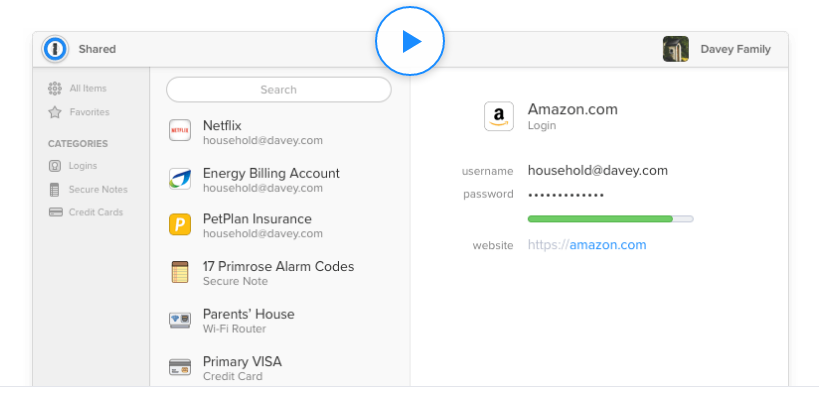Open the Davey Family account avatar
Image resolution: width=819 pixels, height=409 pixels.
(676, 49)
